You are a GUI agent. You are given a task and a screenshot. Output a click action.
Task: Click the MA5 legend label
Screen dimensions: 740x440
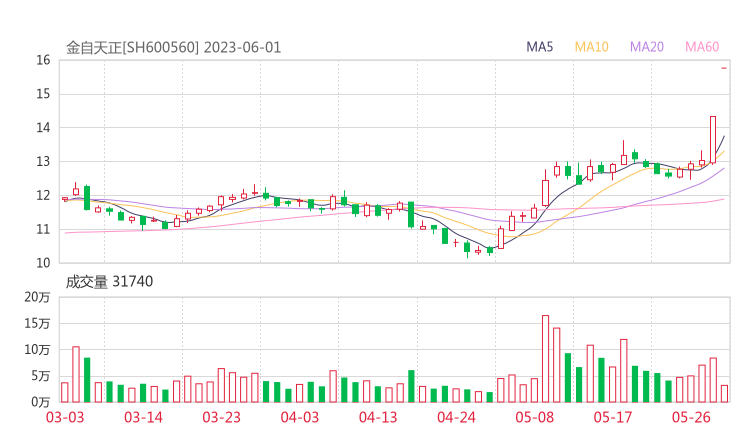pos(539,47)
